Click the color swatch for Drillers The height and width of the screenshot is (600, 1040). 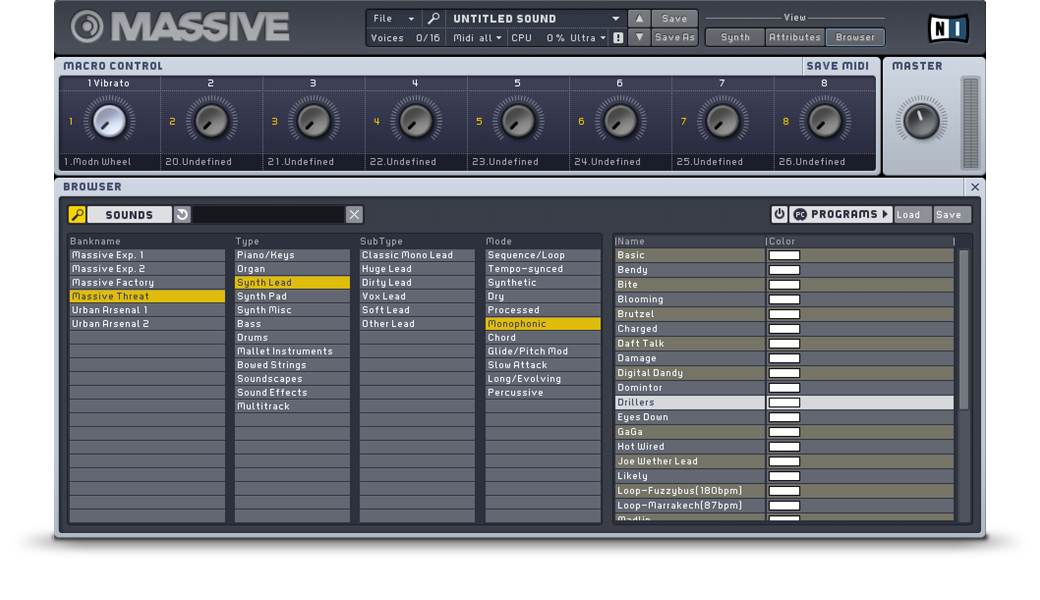[x=784, y=402]
